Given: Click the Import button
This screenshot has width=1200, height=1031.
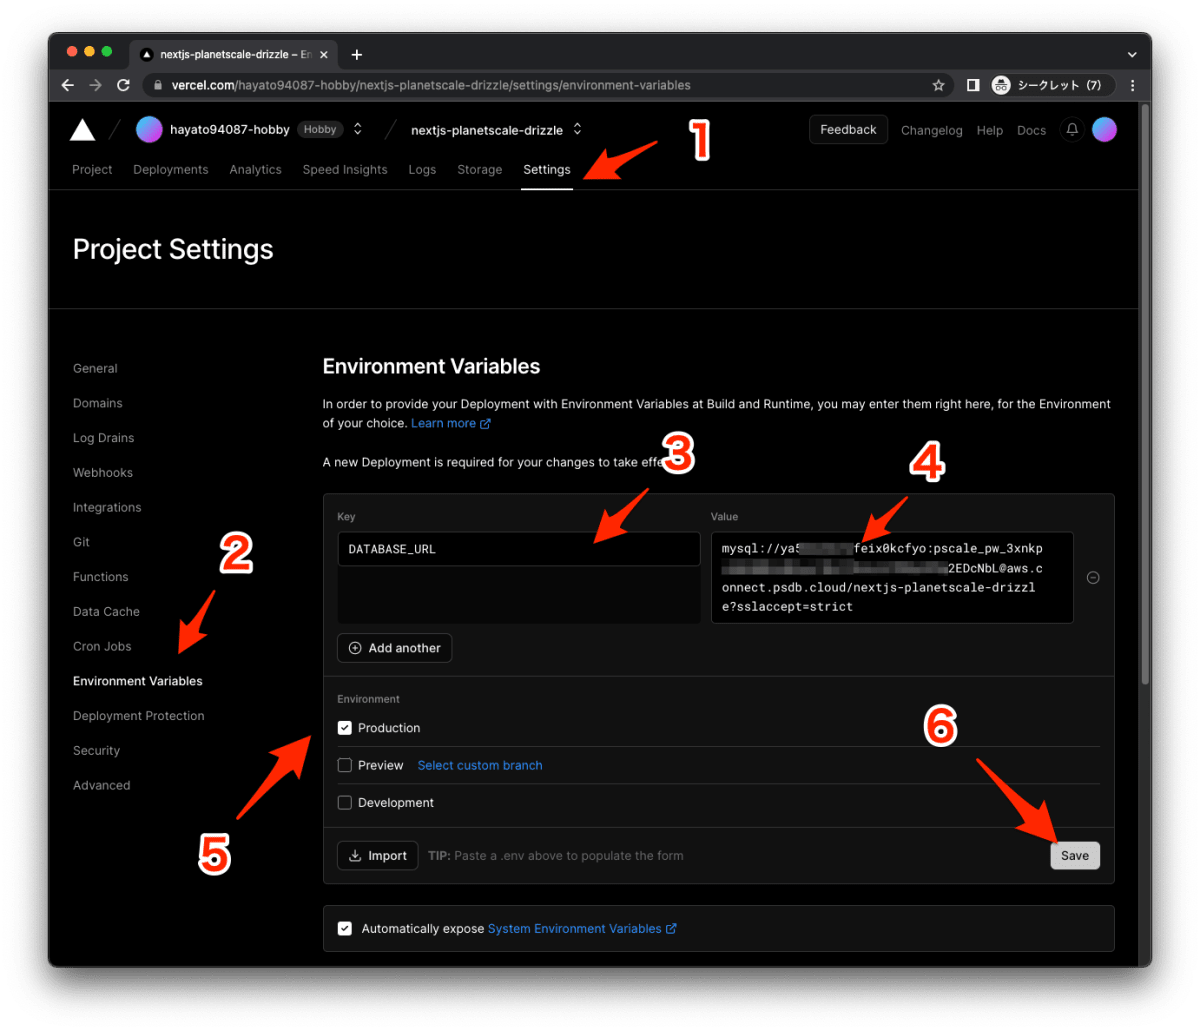Looking at the screenshot, I should 378,856.
